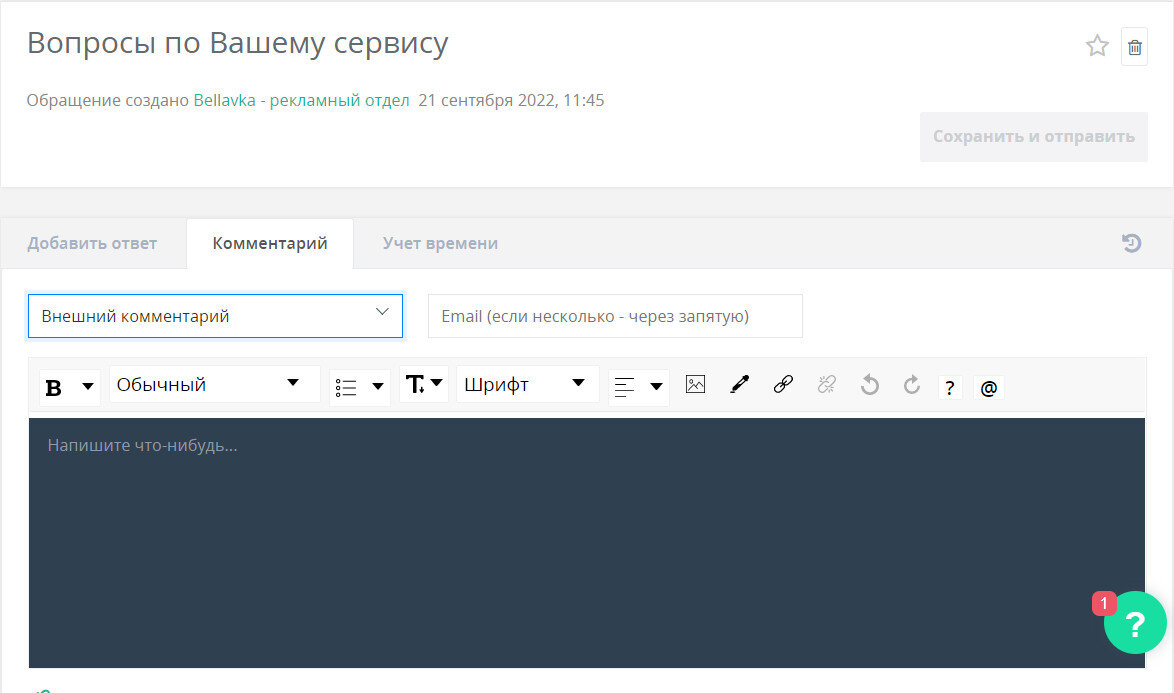Open the comment type dropdown
The height and width of the screenshot is (693, 1174).
click(215, 315)
